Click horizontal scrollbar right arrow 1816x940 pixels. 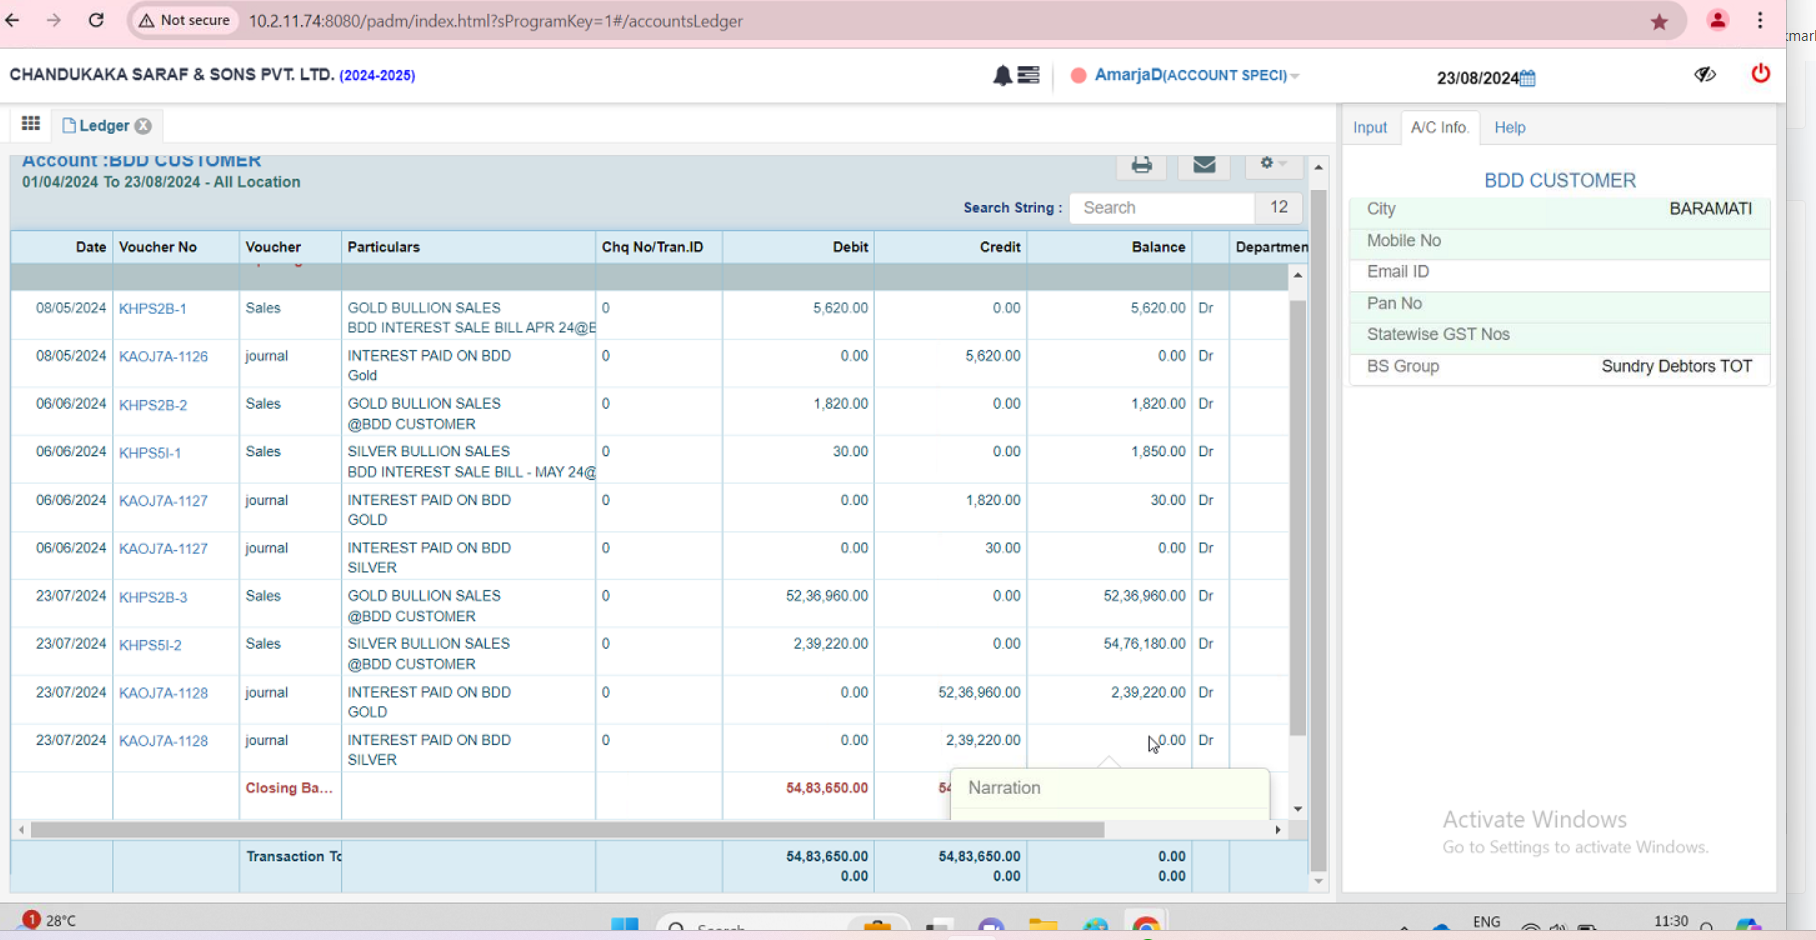[x=1277, y=829]
